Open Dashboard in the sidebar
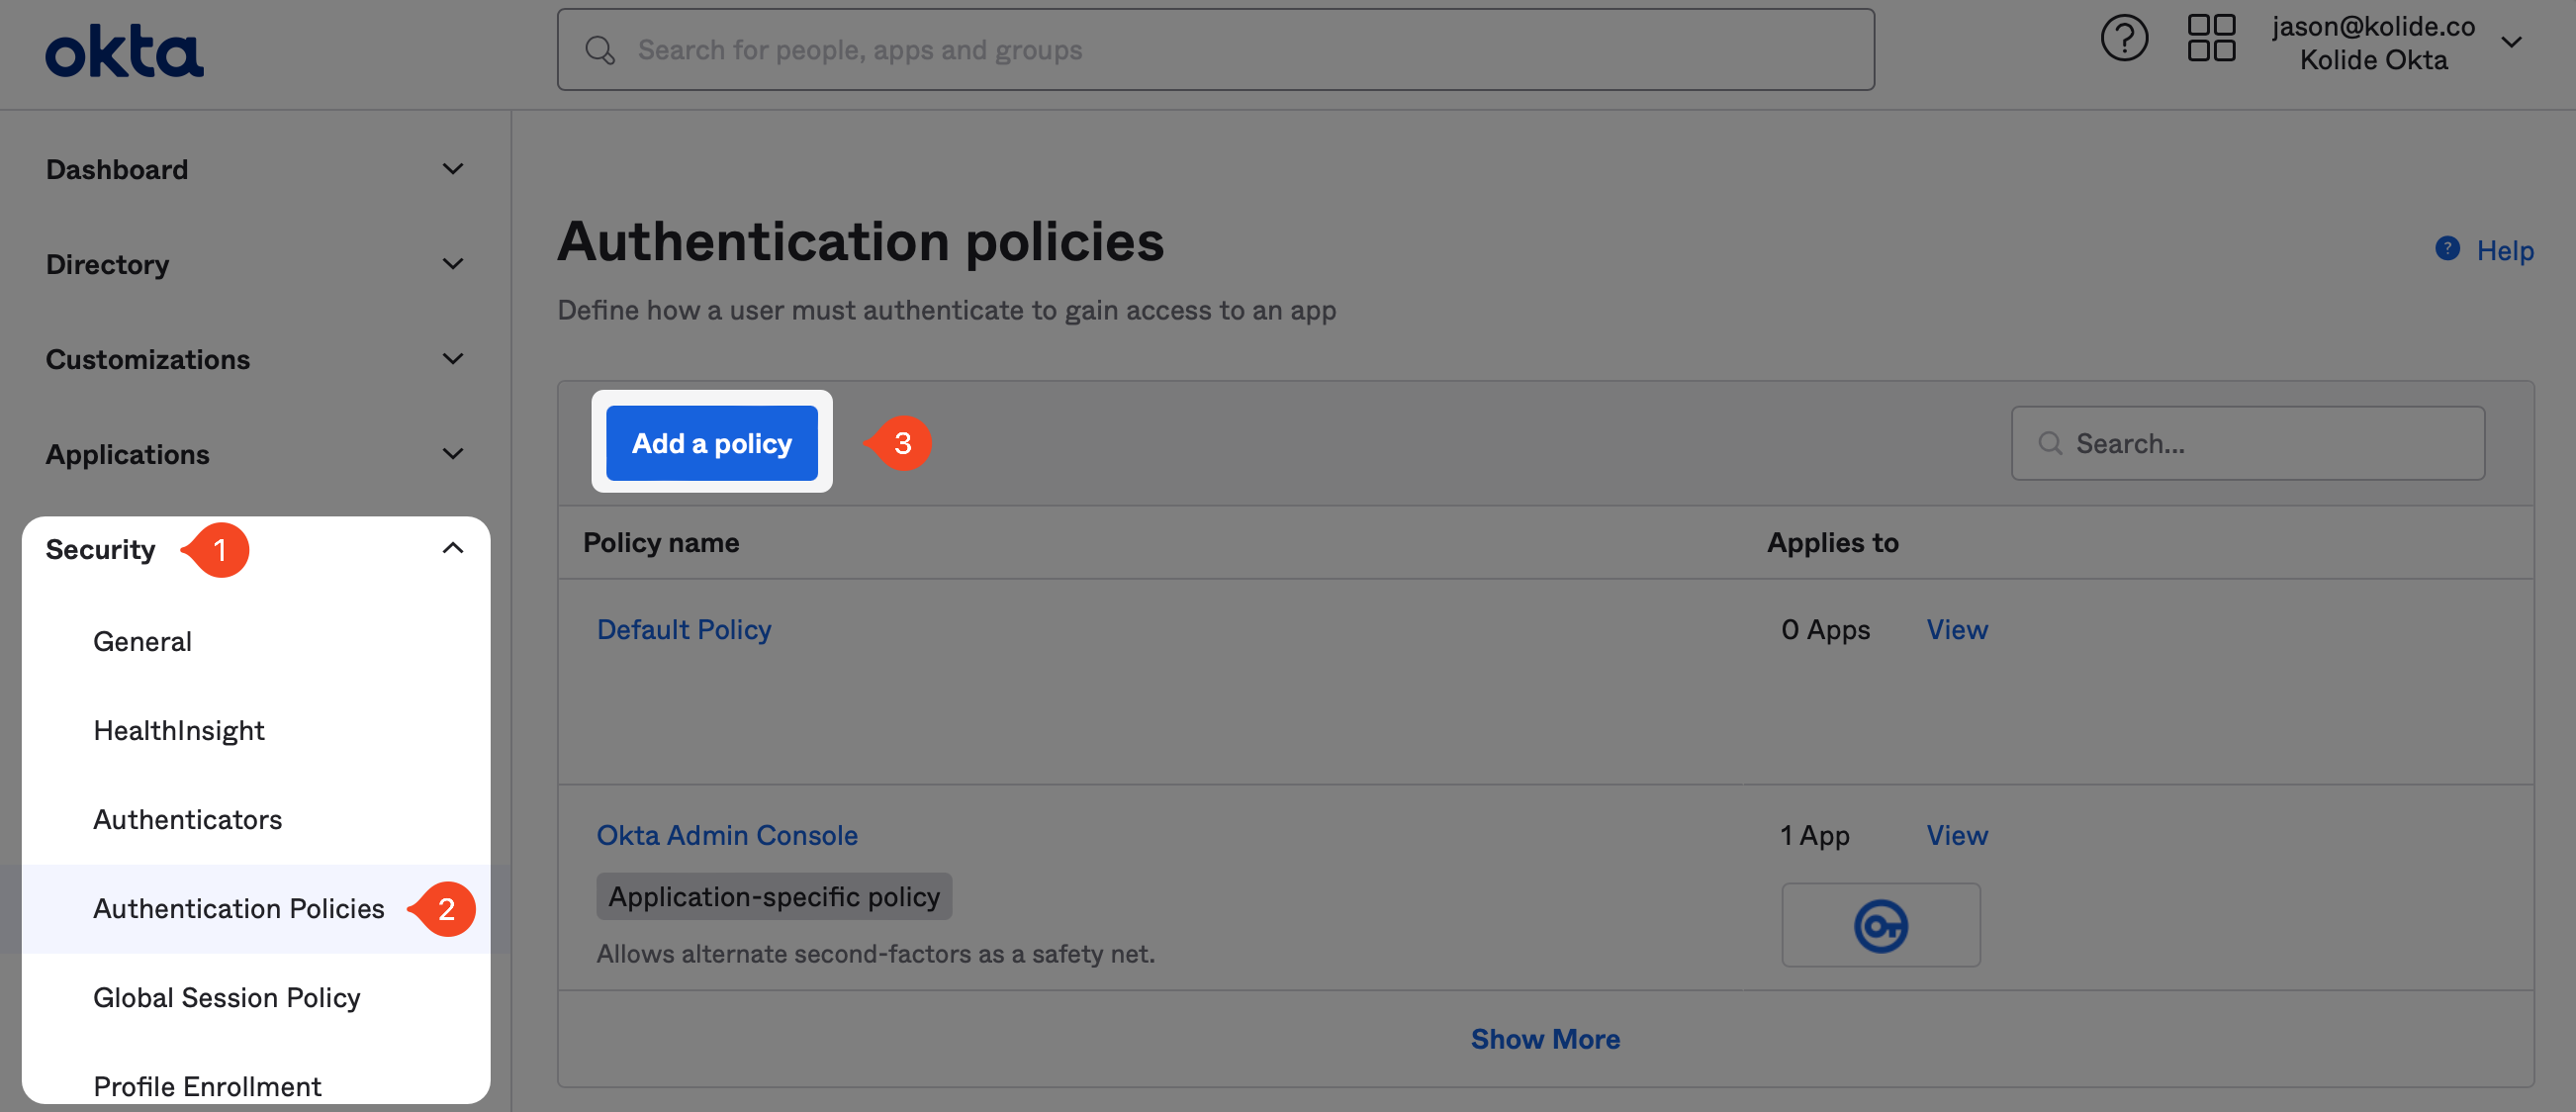This screenshot has height=1112, width=2576. (117, 170)
